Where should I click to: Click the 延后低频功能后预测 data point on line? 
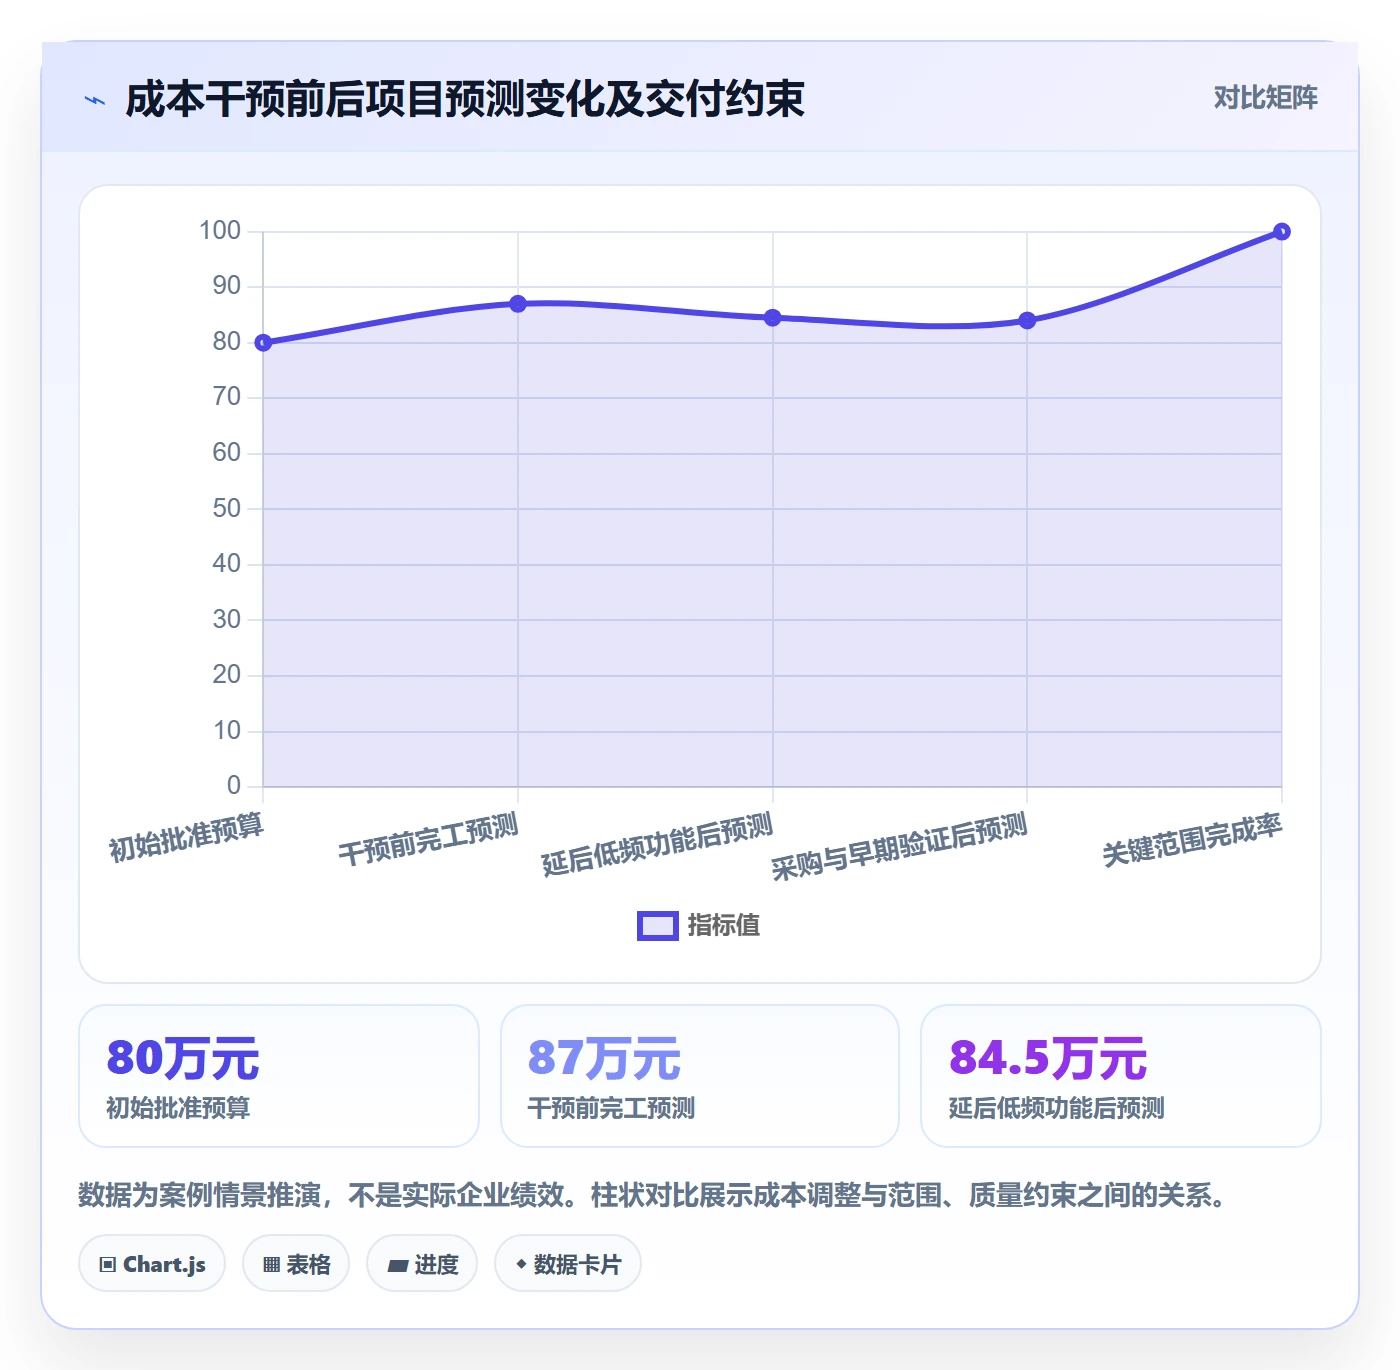(772, 318)
